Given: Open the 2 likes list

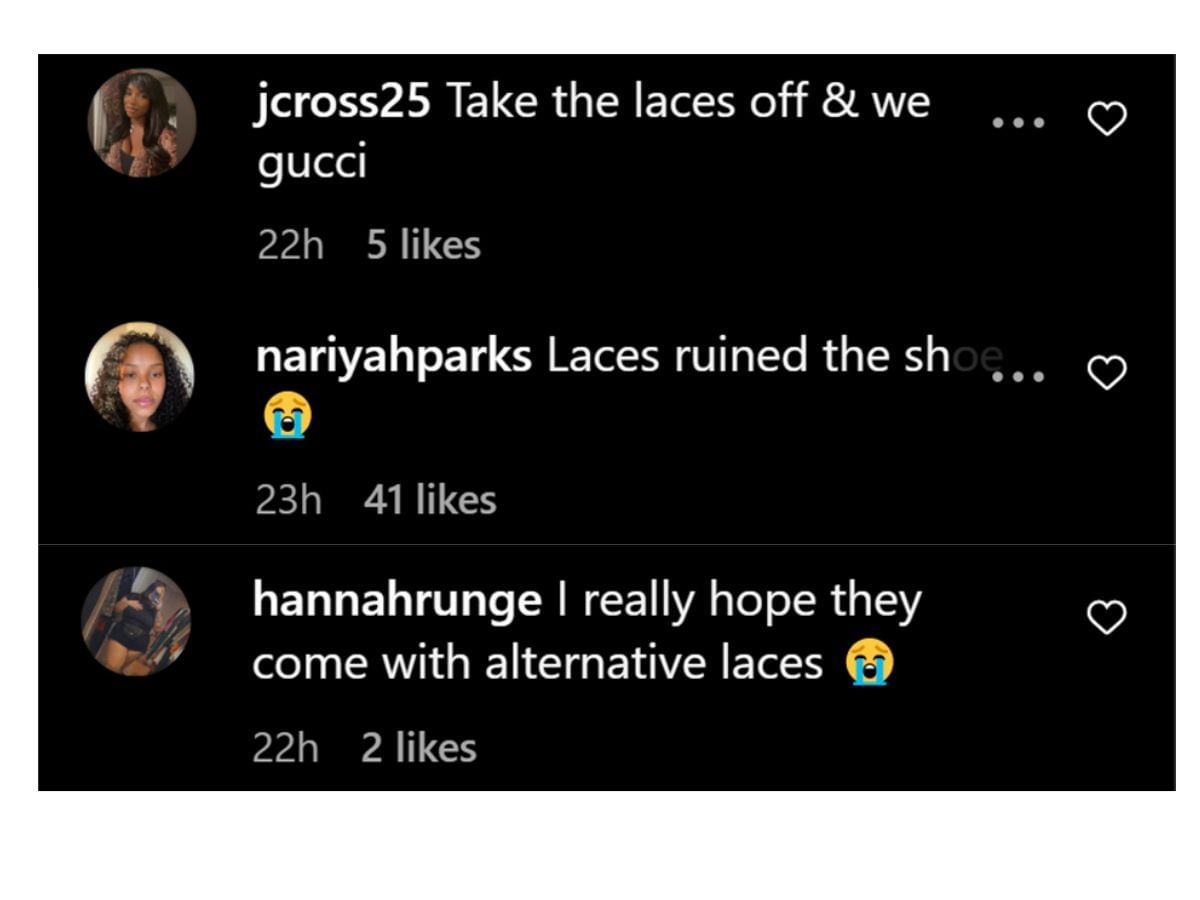Looking at the screenshot, I should point(419,747).
